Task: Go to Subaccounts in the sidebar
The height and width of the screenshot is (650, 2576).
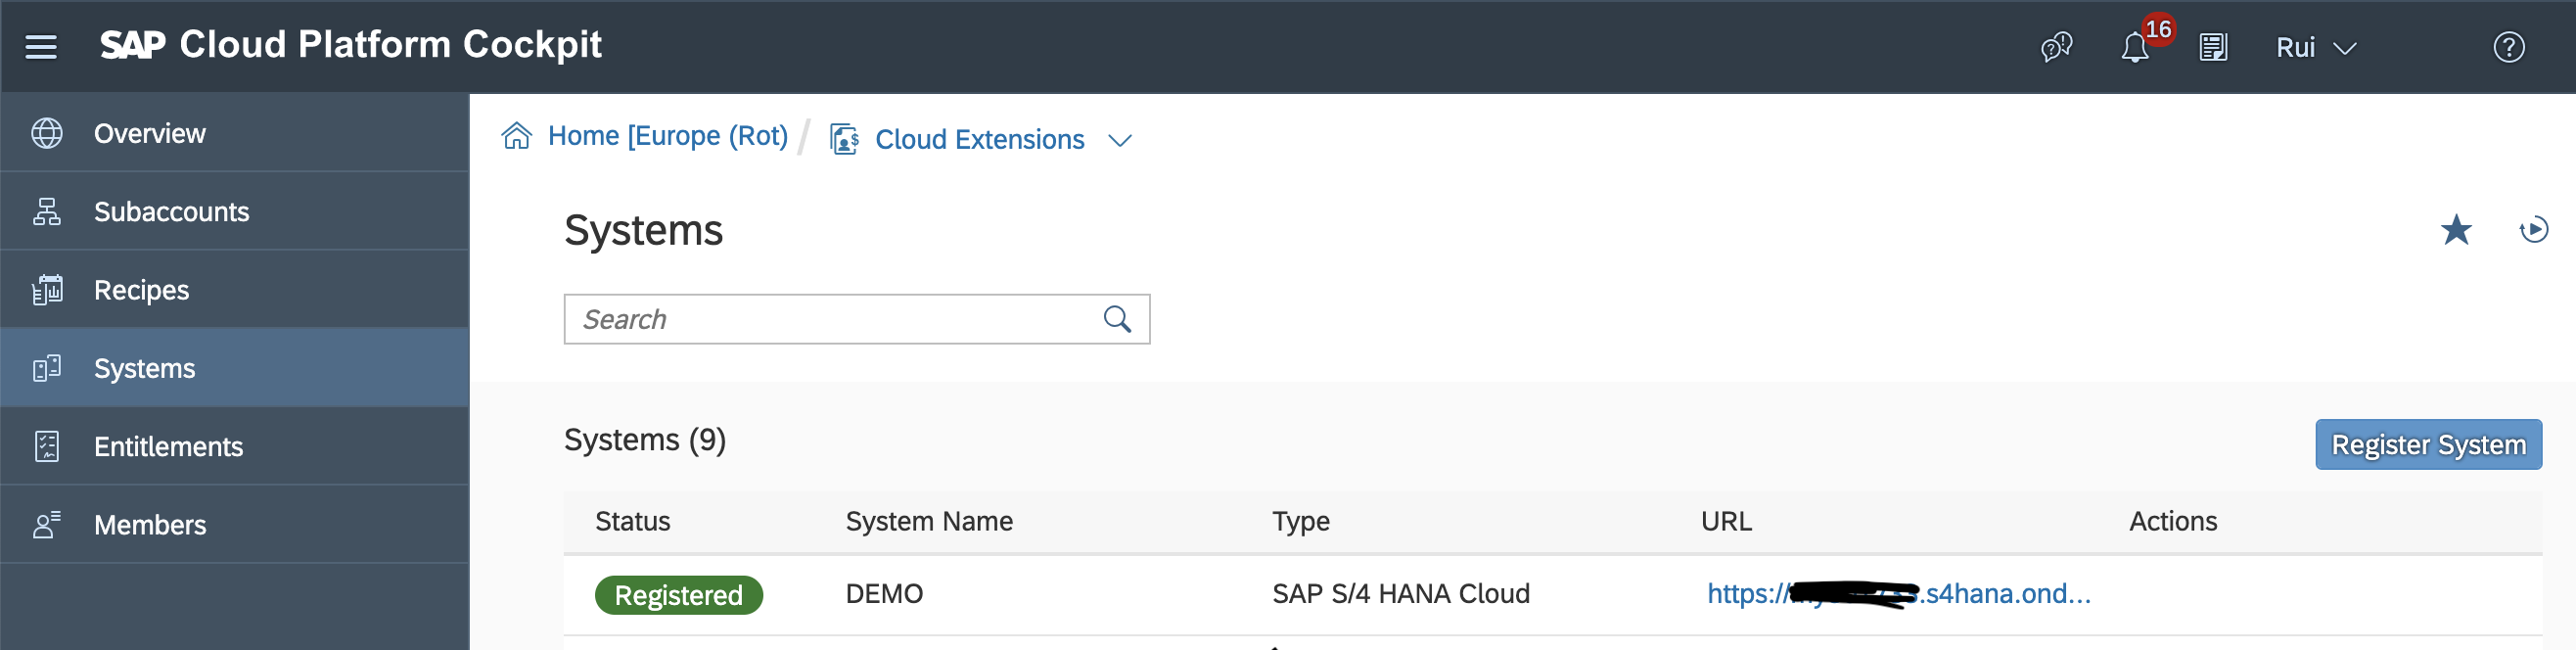Action: coord(171,212)
